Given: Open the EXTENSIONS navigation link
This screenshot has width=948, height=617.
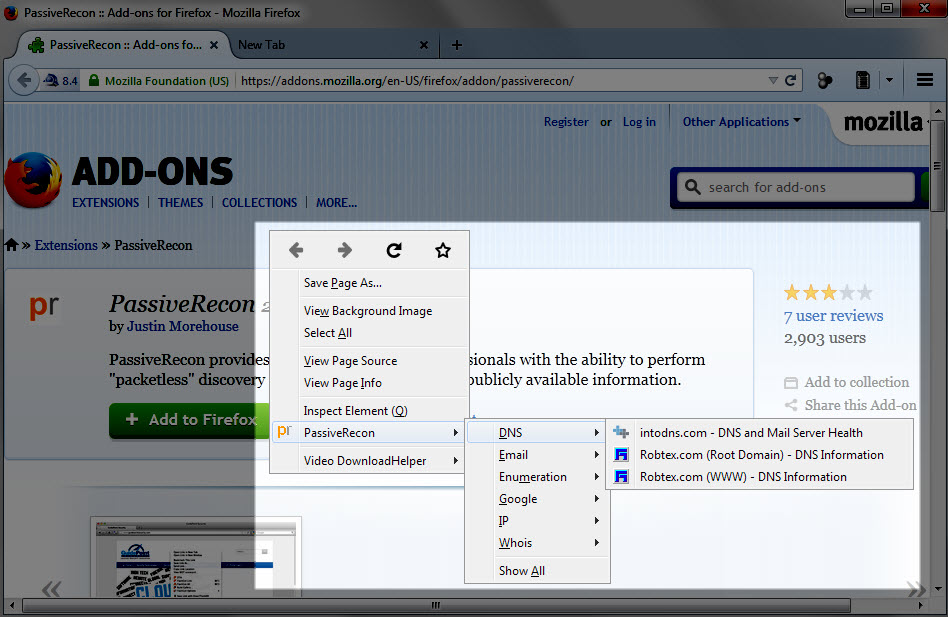Looking at the screenshot, I should click(106, 202).
